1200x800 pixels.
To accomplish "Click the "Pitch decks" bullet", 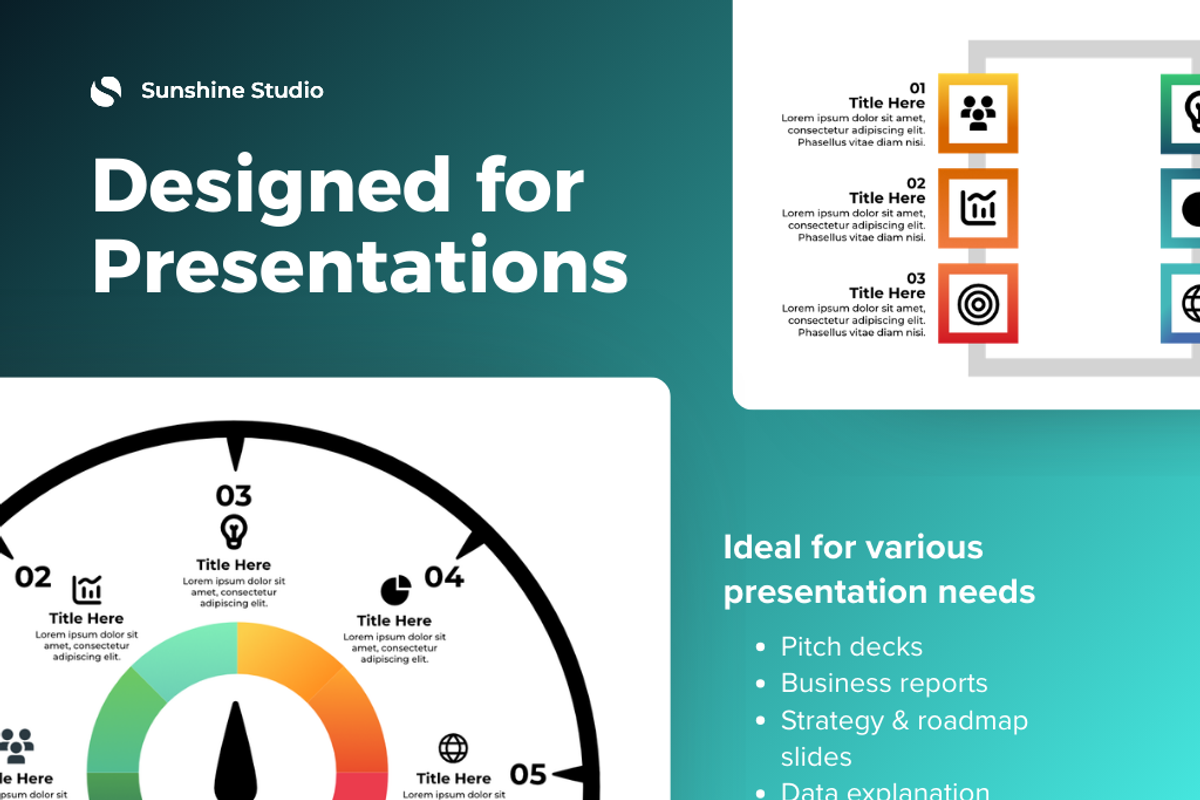I will (x=852, y=647).
